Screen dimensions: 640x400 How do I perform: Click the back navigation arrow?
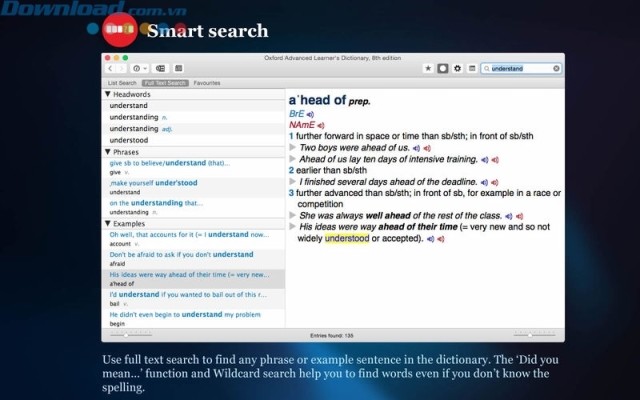tap(110, 69)
